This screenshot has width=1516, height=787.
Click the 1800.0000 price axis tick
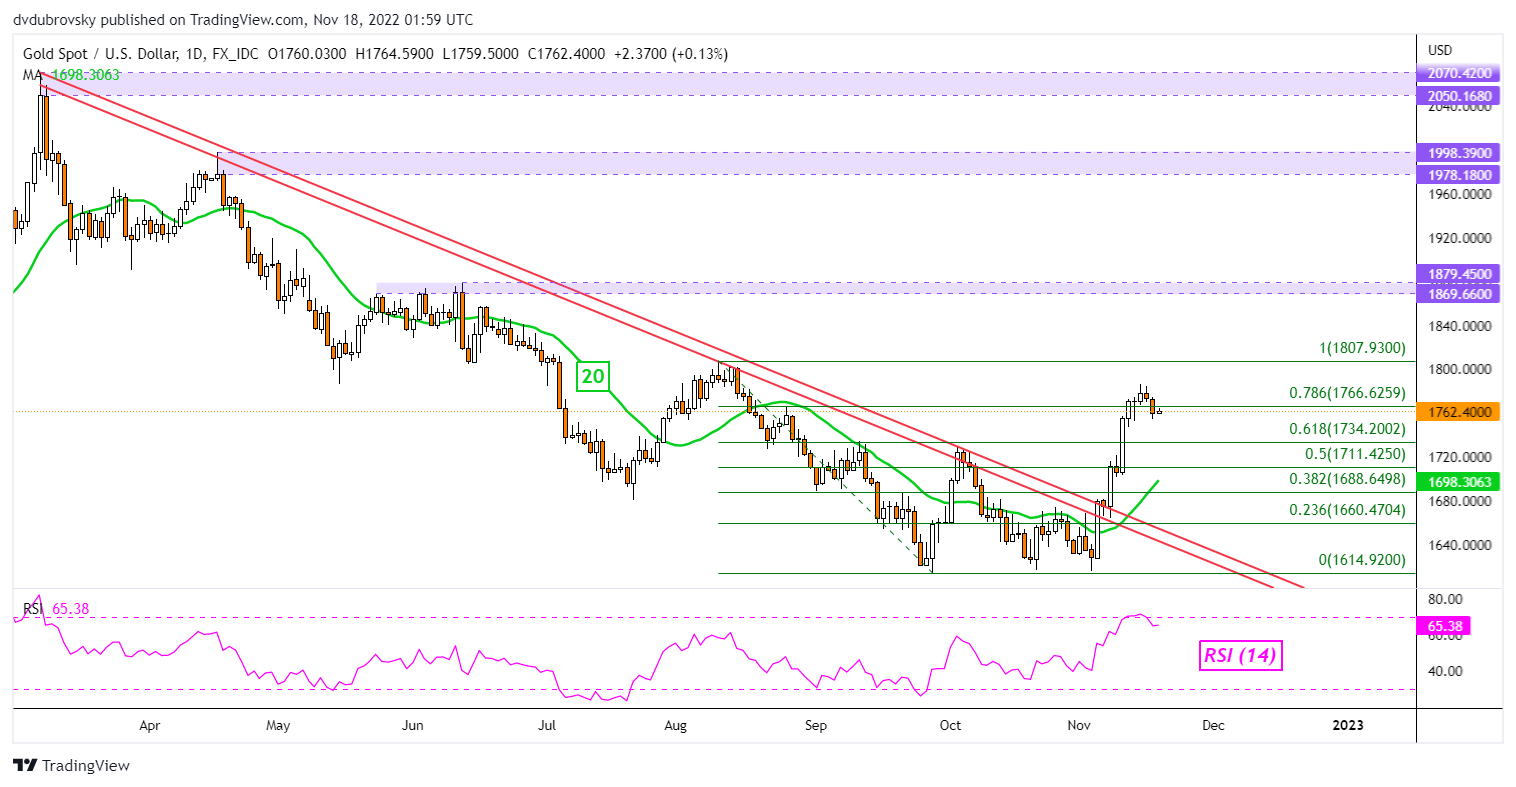[1459, 369]
